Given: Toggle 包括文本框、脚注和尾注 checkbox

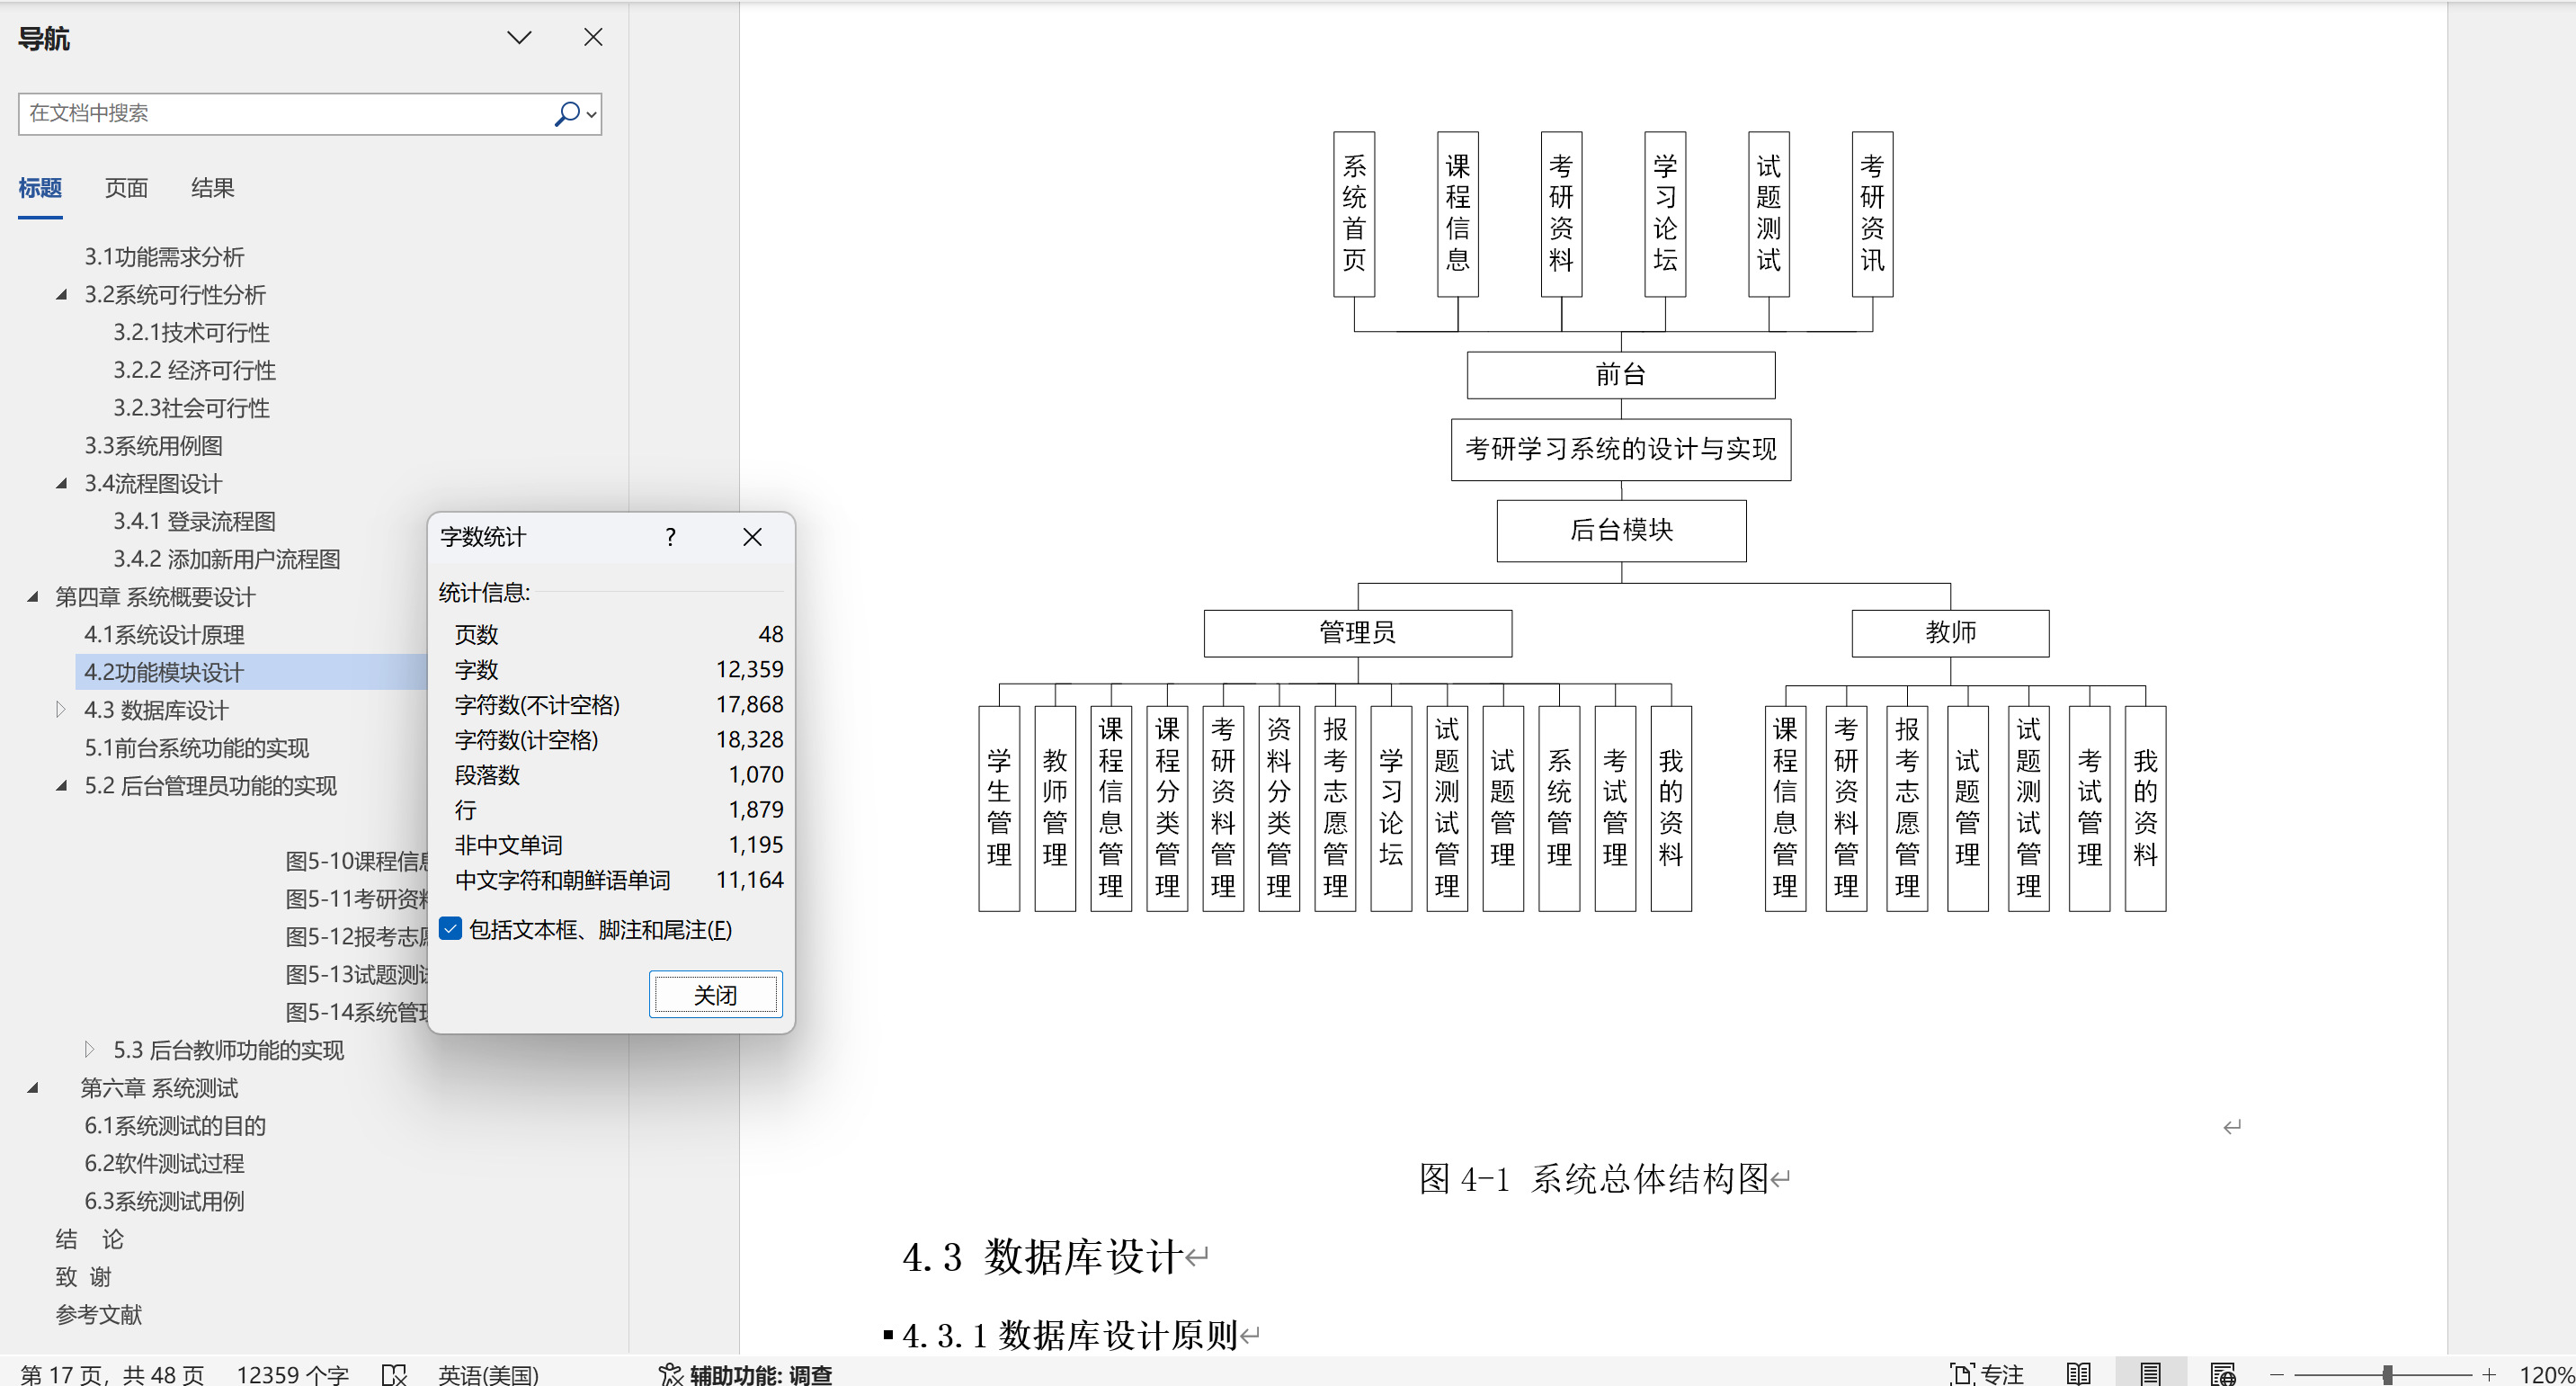Looking at the screenshot, I should point(451,929).
